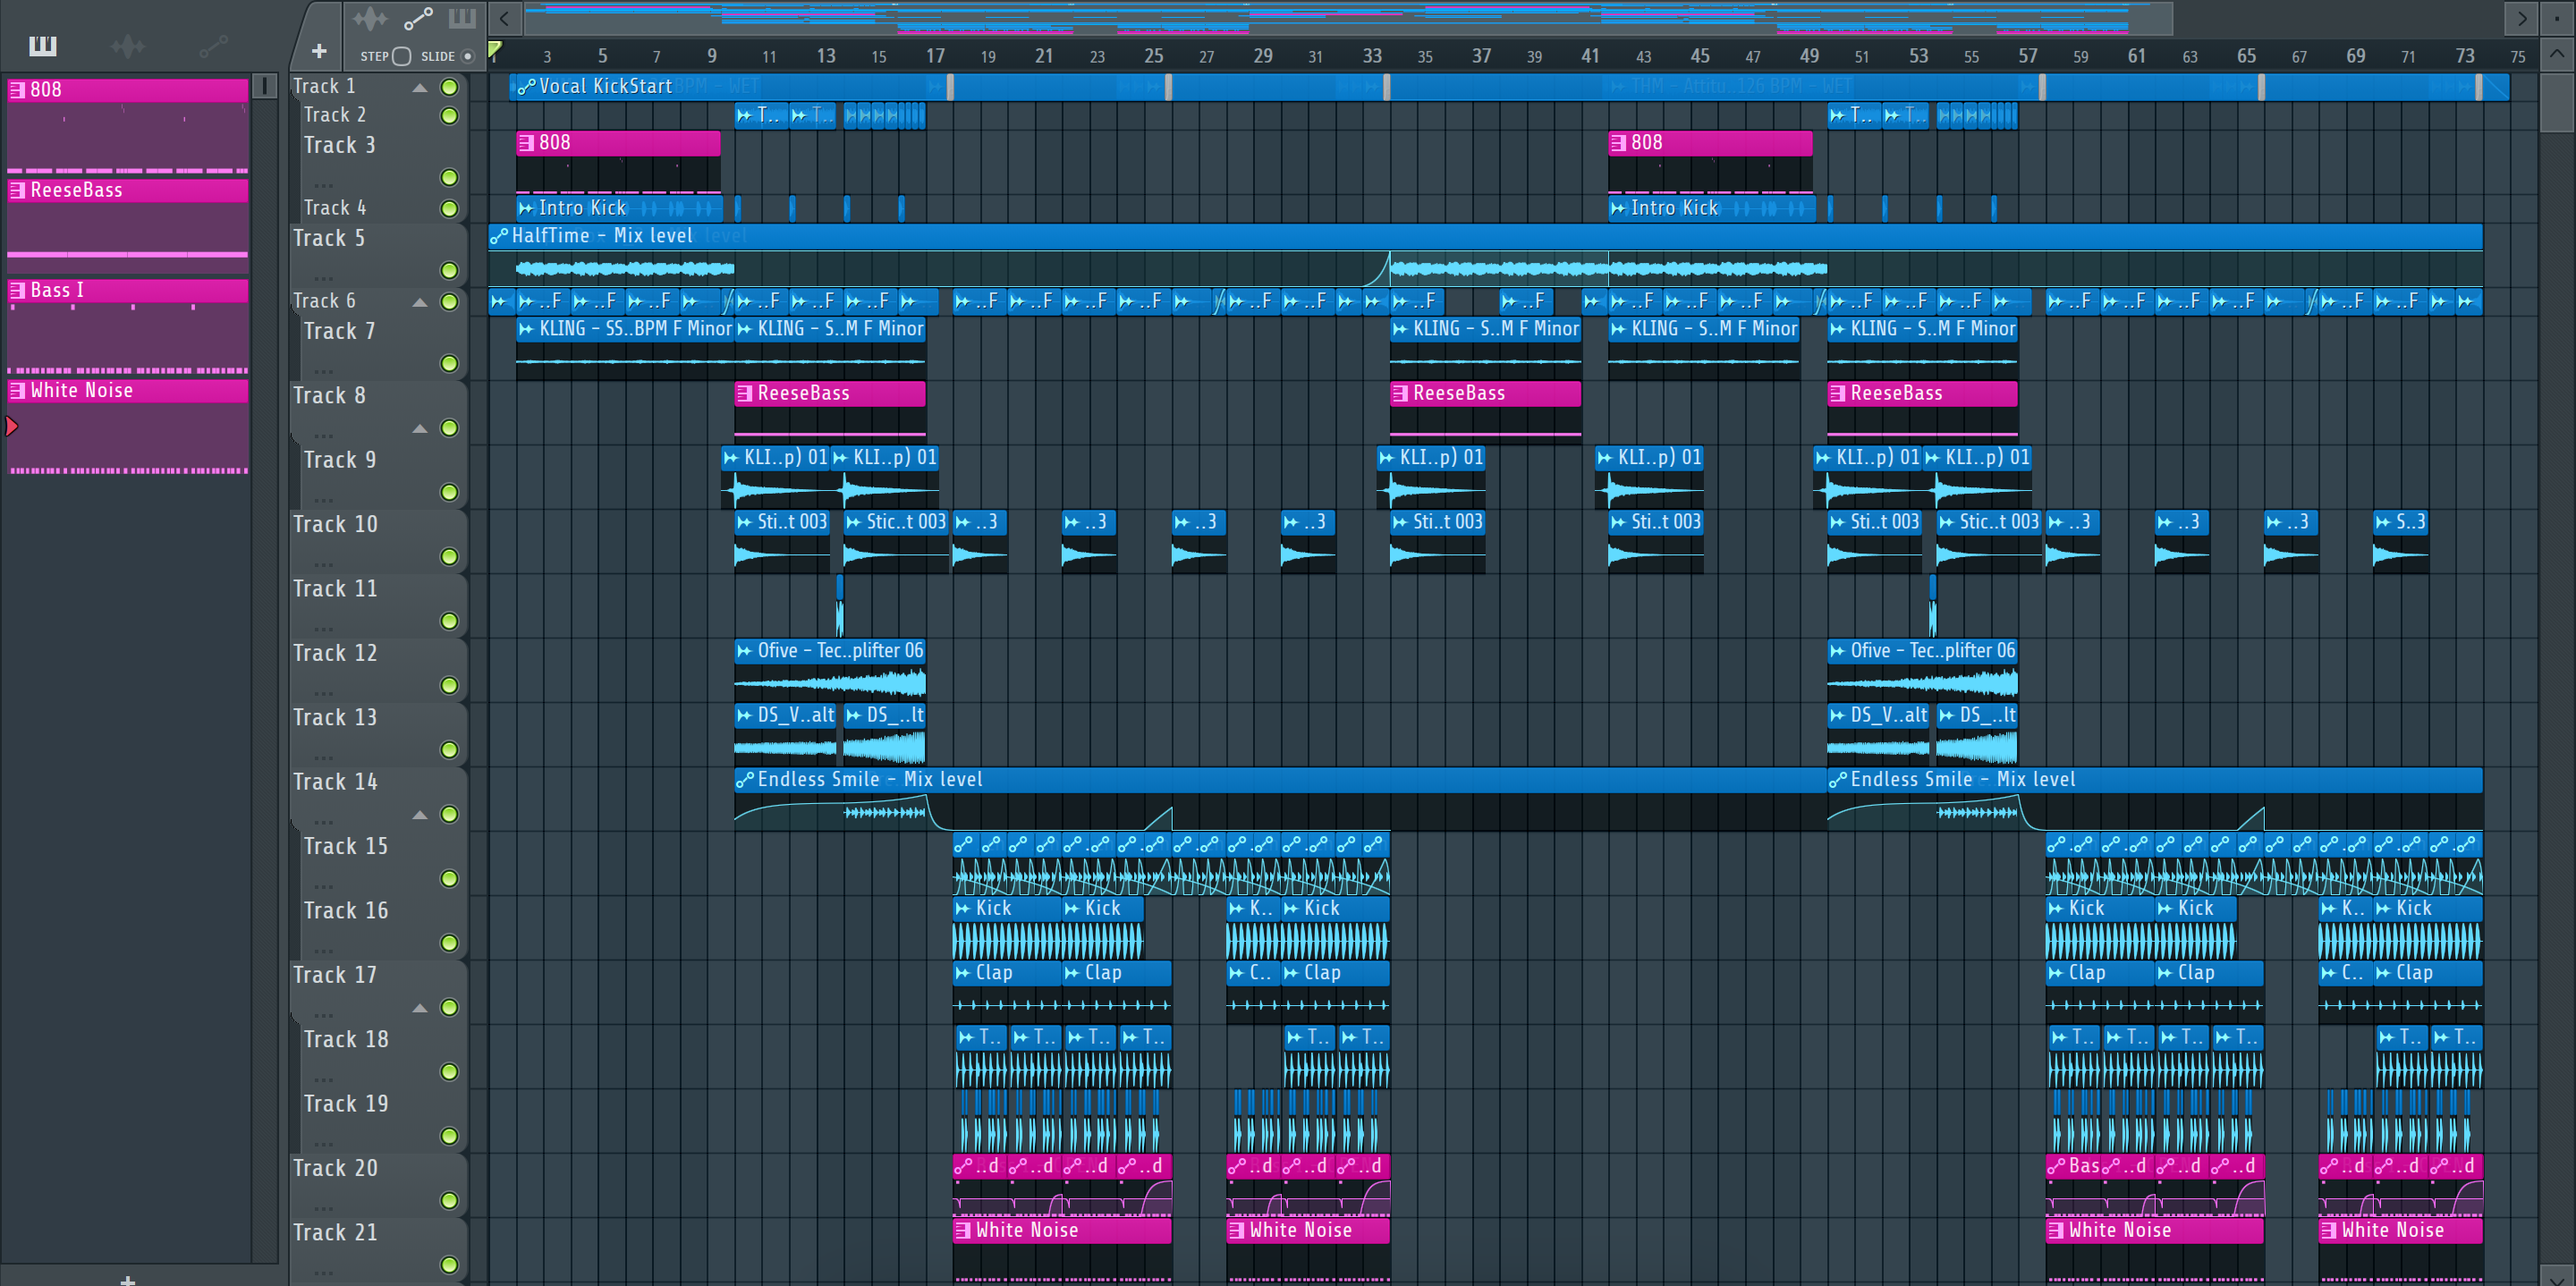Viewport: 2576px width, 1286px height.
Task: Click the green playhead marker at bar 1
Action: tap(494, 50)
